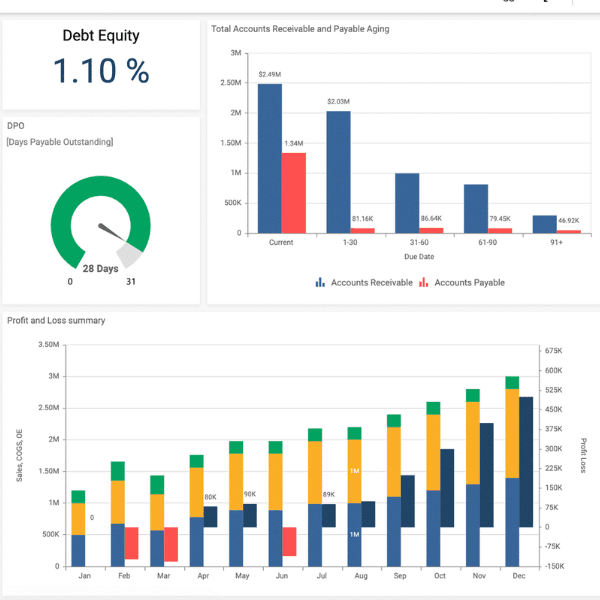Click the DPO gauge needle
The width and height of the screenshot is (600, 600).
108,233
